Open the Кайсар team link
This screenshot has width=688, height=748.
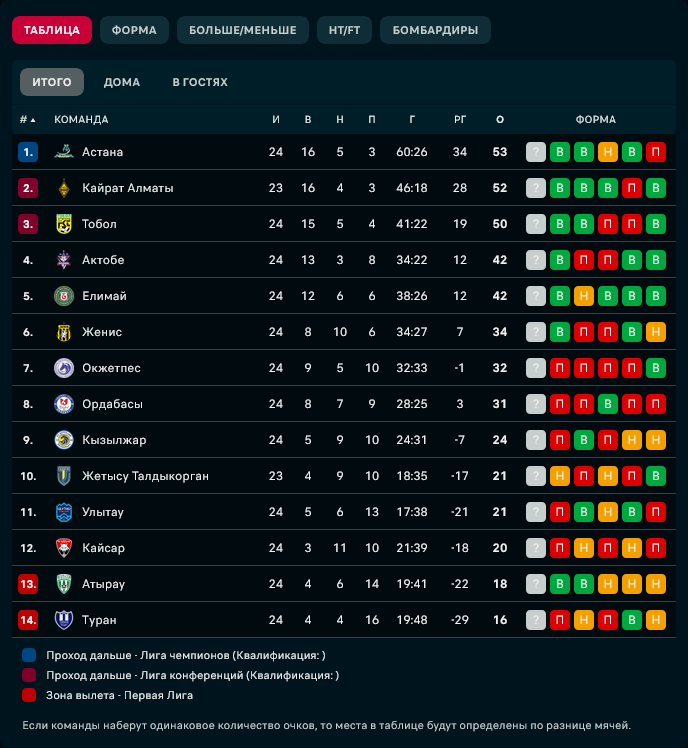point(103,548)
